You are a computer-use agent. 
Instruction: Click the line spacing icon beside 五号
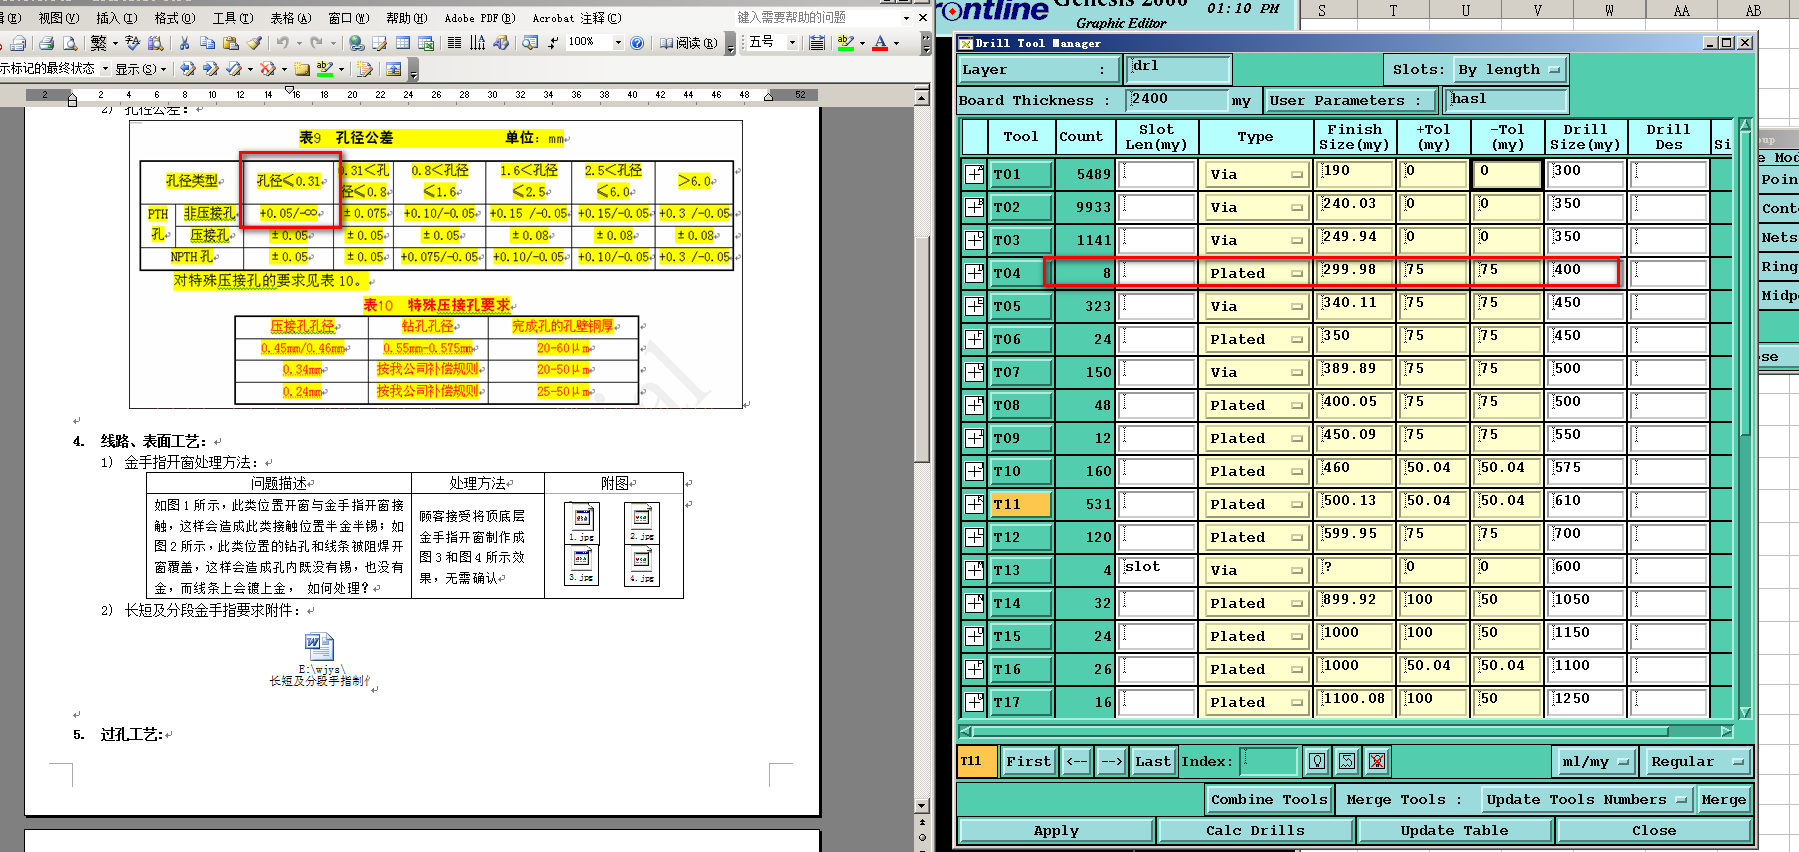pyautogui.click(x=817, y=43)
